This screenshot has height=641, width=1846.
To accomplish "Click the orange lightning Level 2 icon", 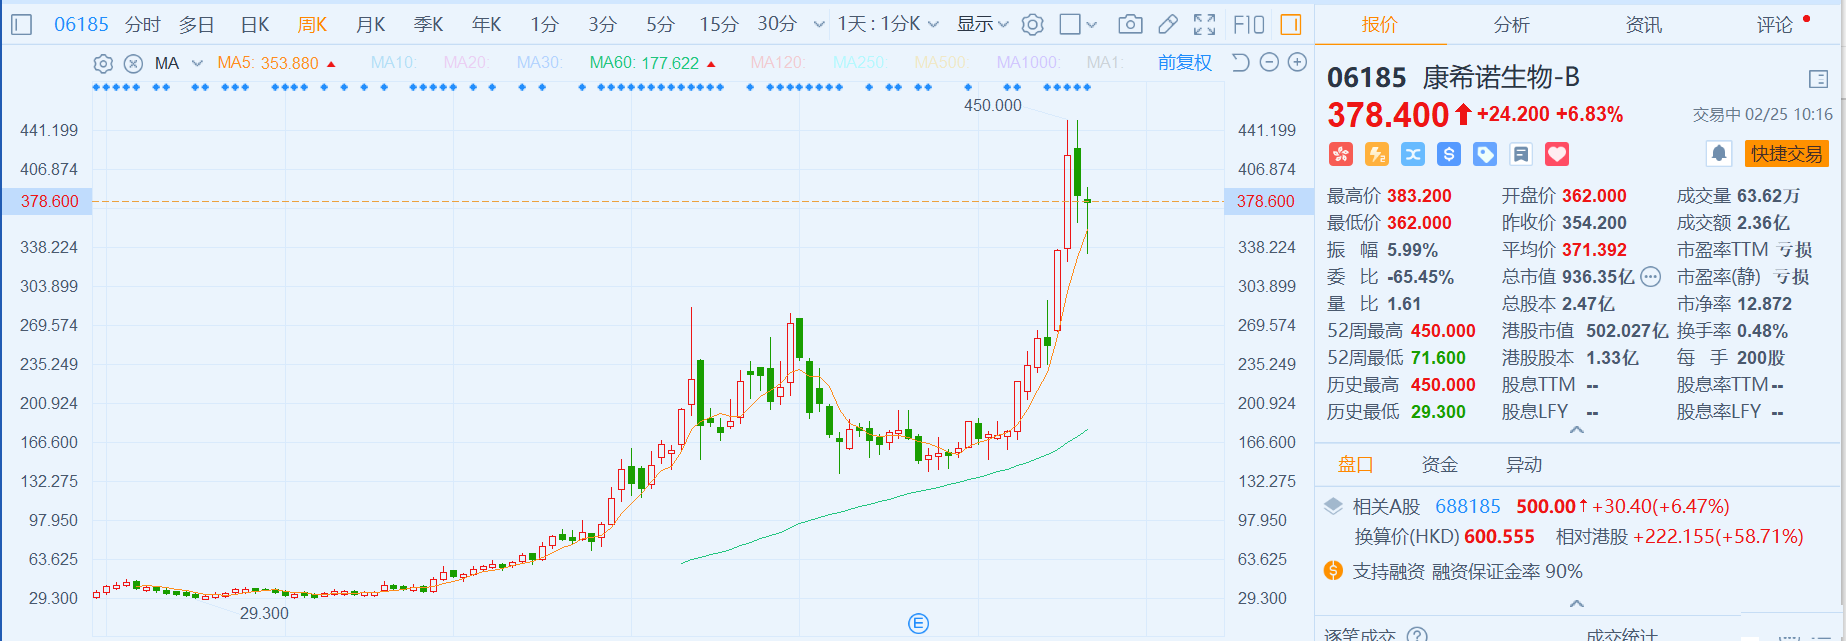I will coord(1377,154).
